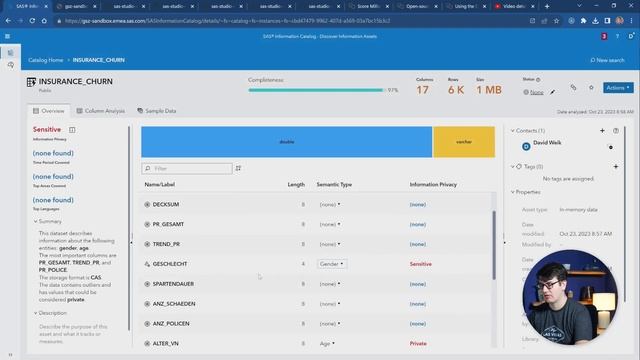Add a contact with the plus icon
Image resolution: width=640 pixels, height=360 pixels.
(602, 131)
